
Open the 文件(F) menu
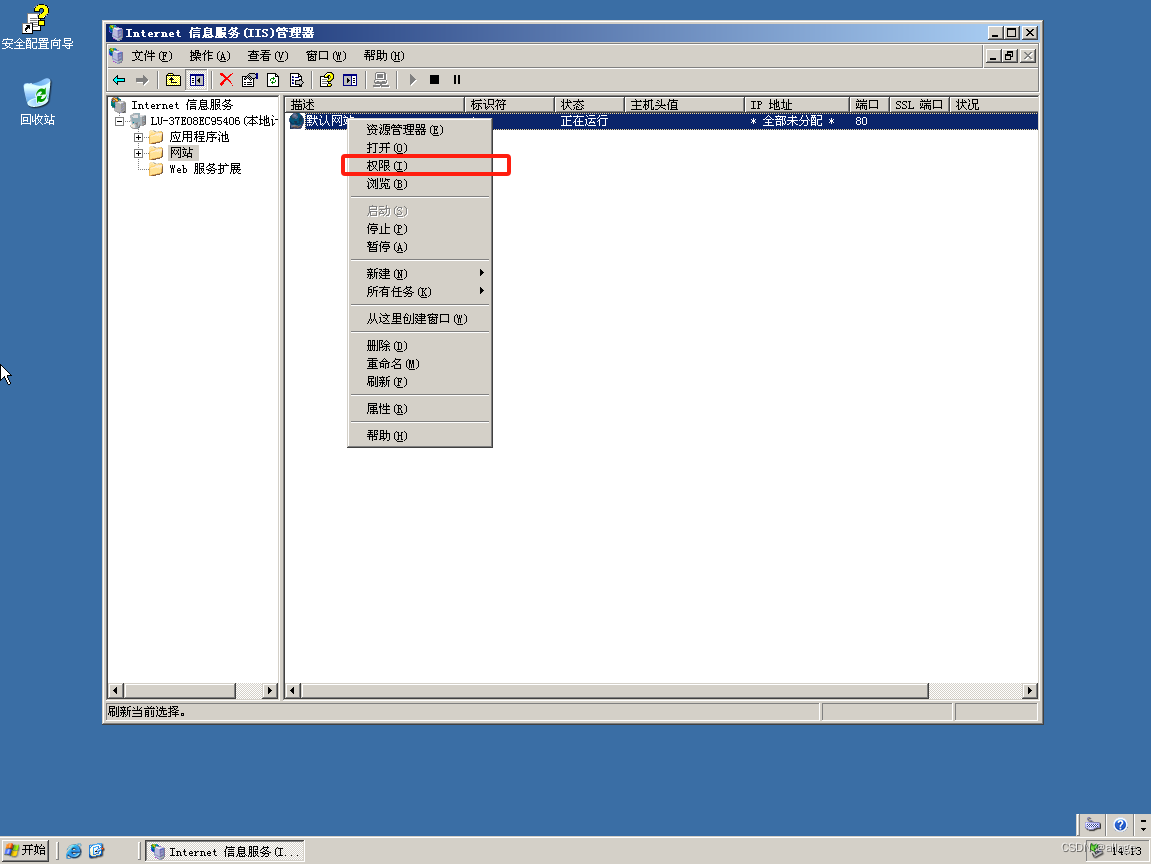[151, 56]
